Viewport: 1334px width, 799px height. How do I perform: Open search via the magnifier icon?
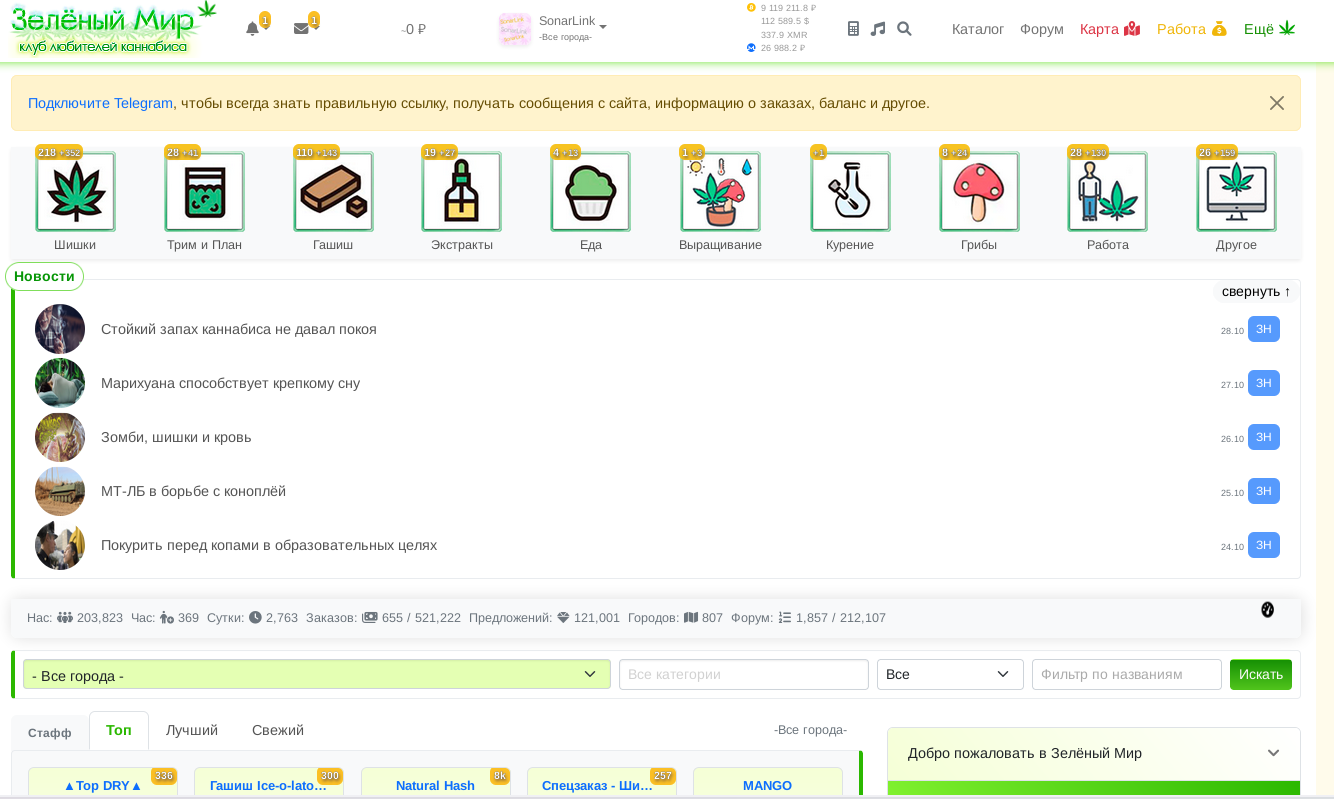click(x=904, y=29)
